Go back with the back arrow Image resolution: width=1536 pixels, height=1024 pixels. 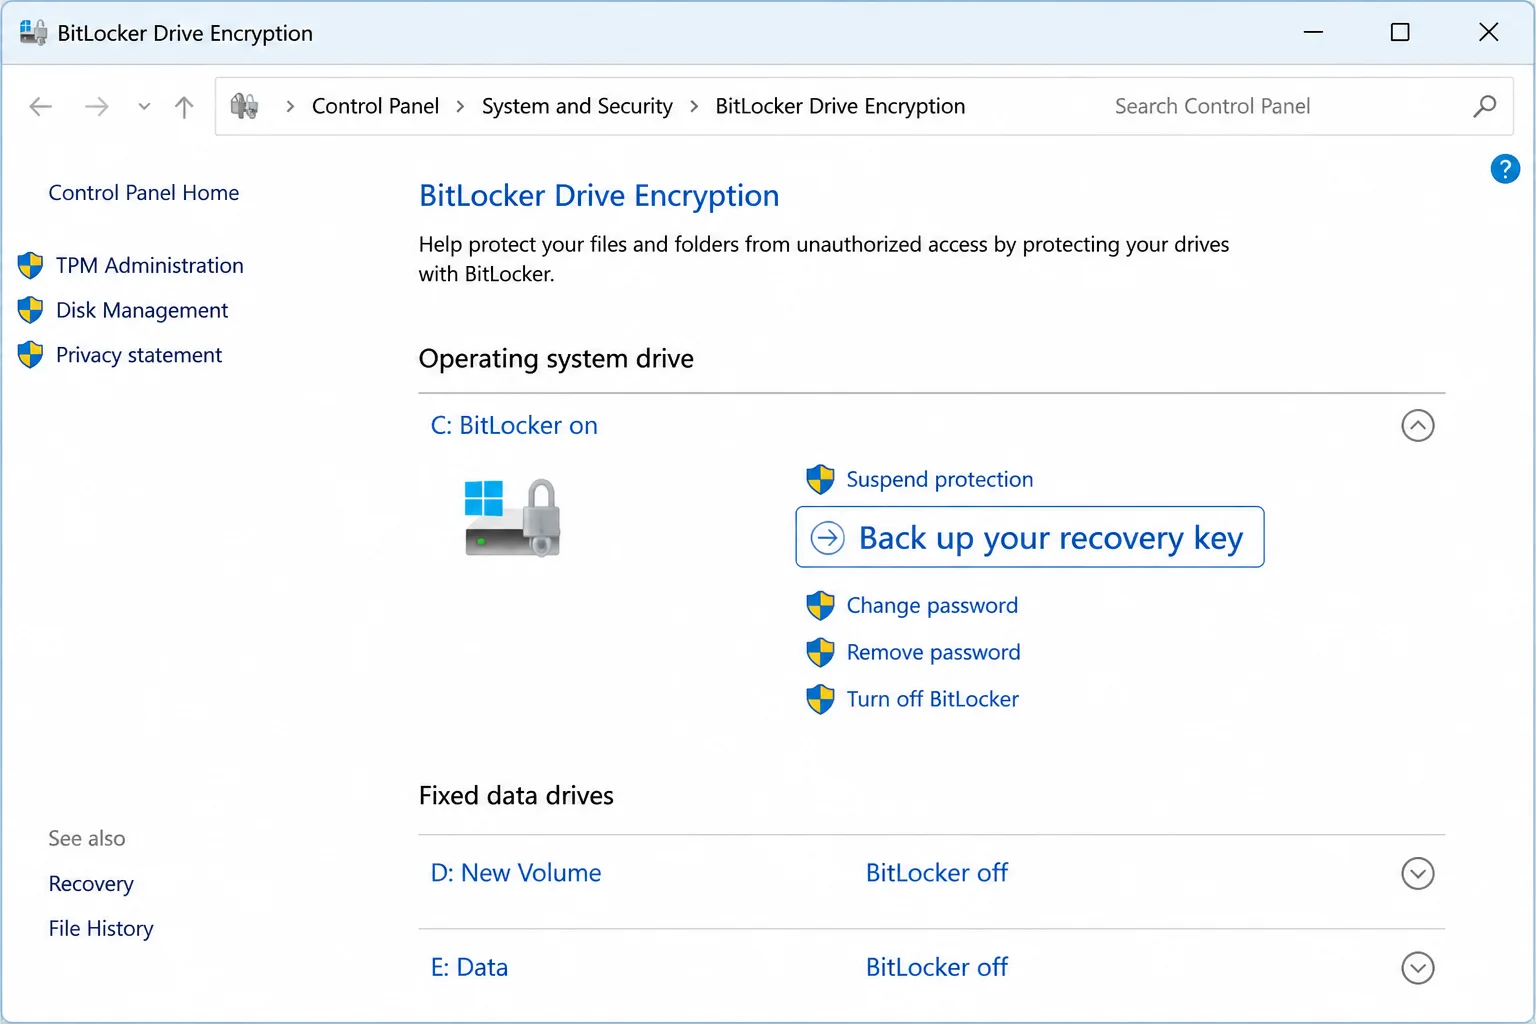click(x=41, y=106)
